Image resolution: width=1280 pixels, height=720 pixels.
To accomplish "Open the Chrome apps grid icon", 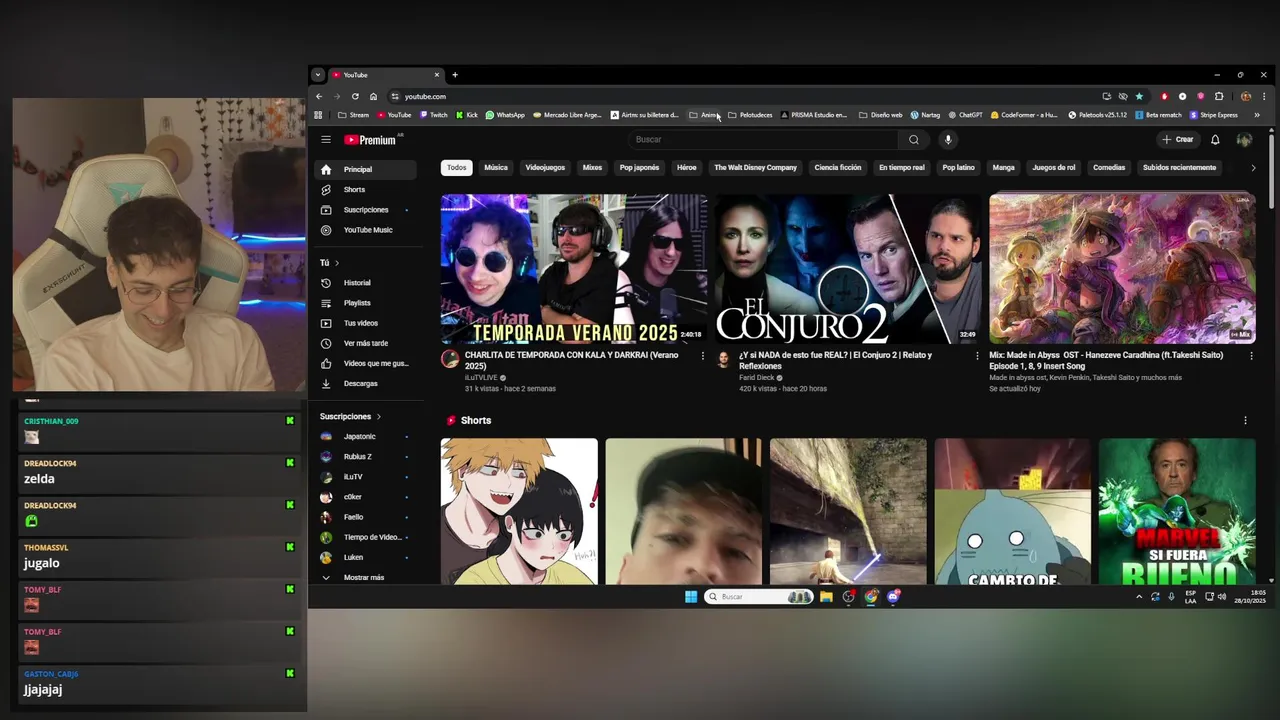I will coord(318,115).
